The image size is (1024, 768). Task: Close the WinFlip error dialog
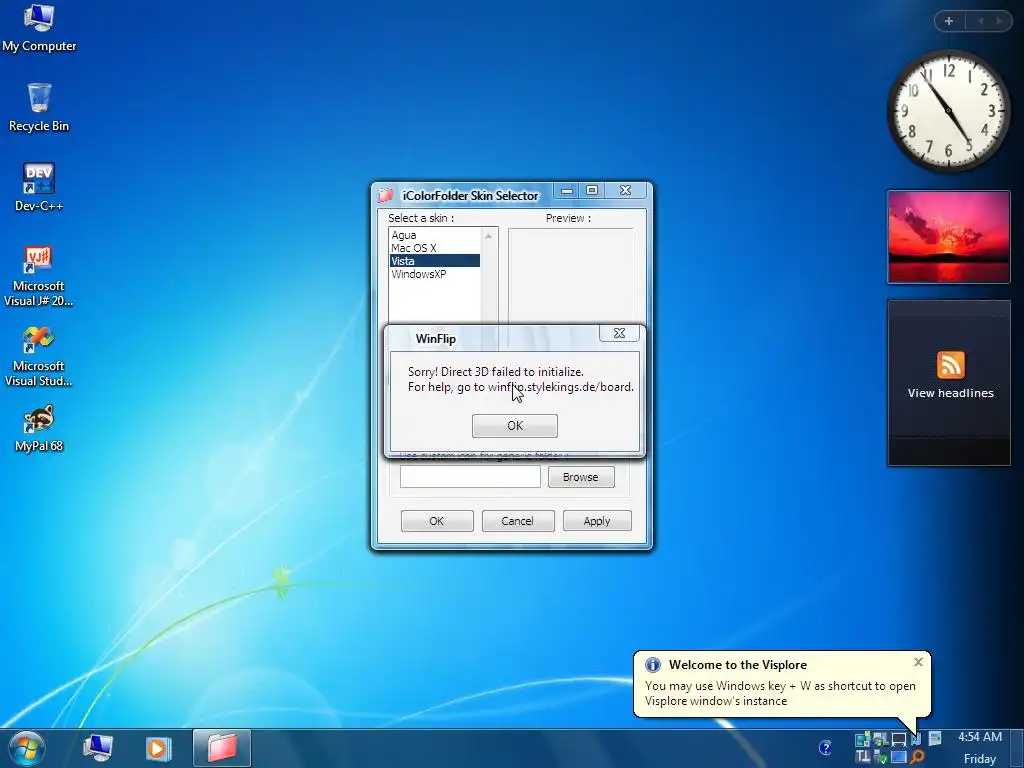click(x=619, y=333)
